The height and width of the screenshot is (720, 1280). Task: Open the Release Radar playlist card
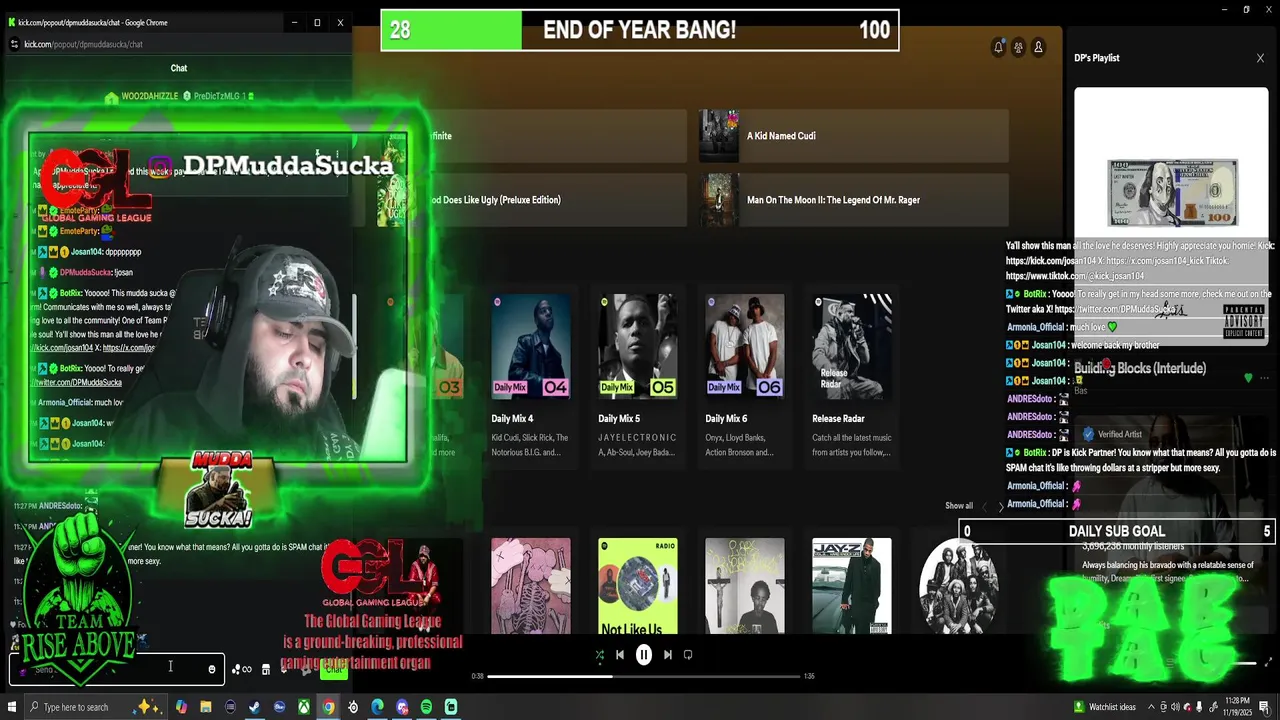click(x=852, y=375)
